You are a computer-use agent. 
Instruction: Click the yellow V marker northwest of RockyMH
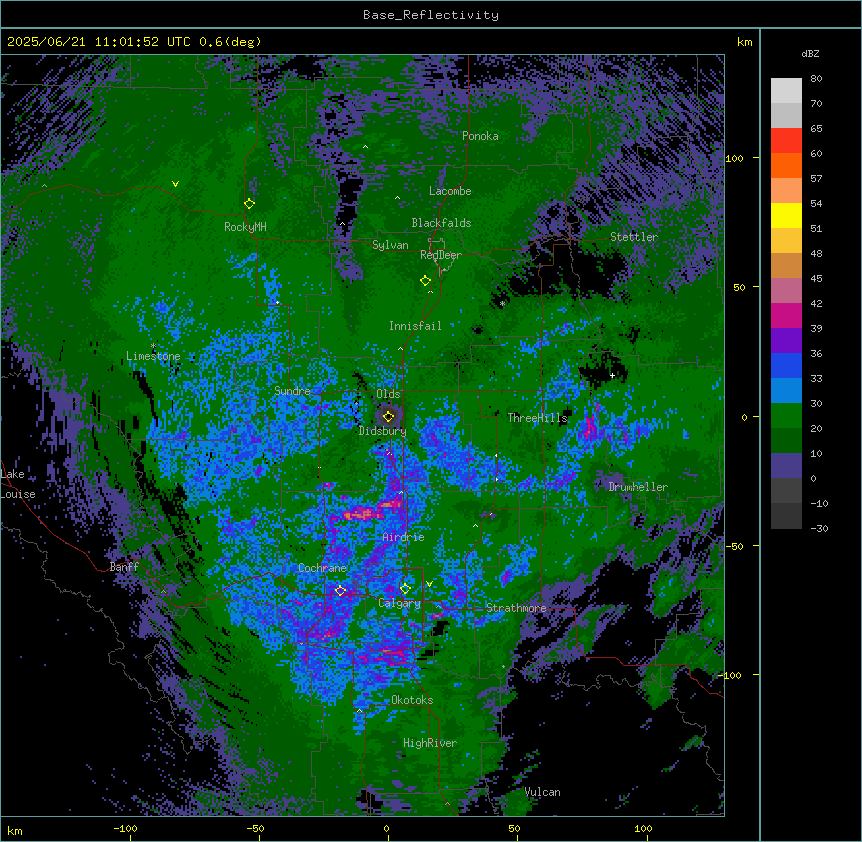[175, 184]
